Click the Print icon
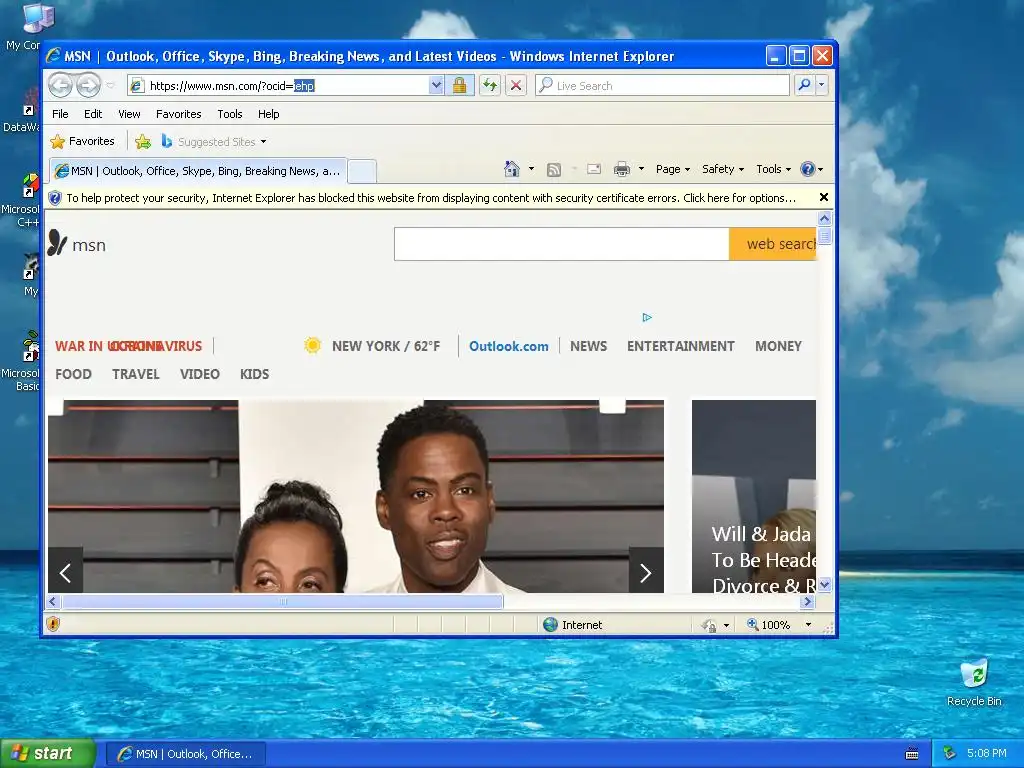This screenshot has width=1024, height=768. [622, 169]
